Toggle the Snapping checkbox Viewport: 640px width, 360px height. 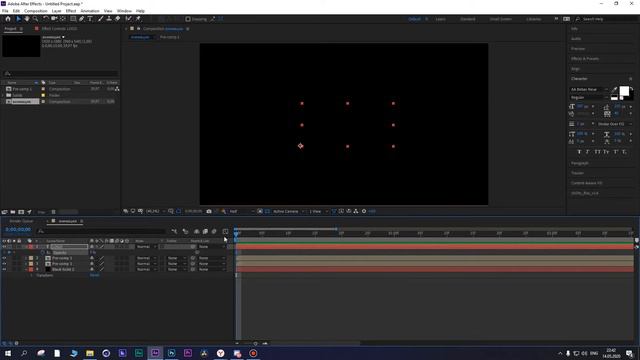click(188, 19)
